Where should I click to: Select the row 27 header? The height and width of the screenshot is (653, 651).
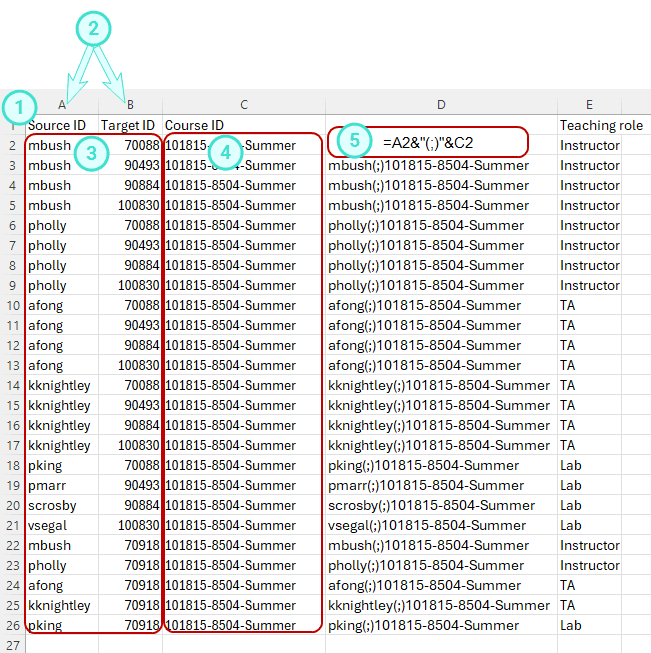(x=12, y=645)
